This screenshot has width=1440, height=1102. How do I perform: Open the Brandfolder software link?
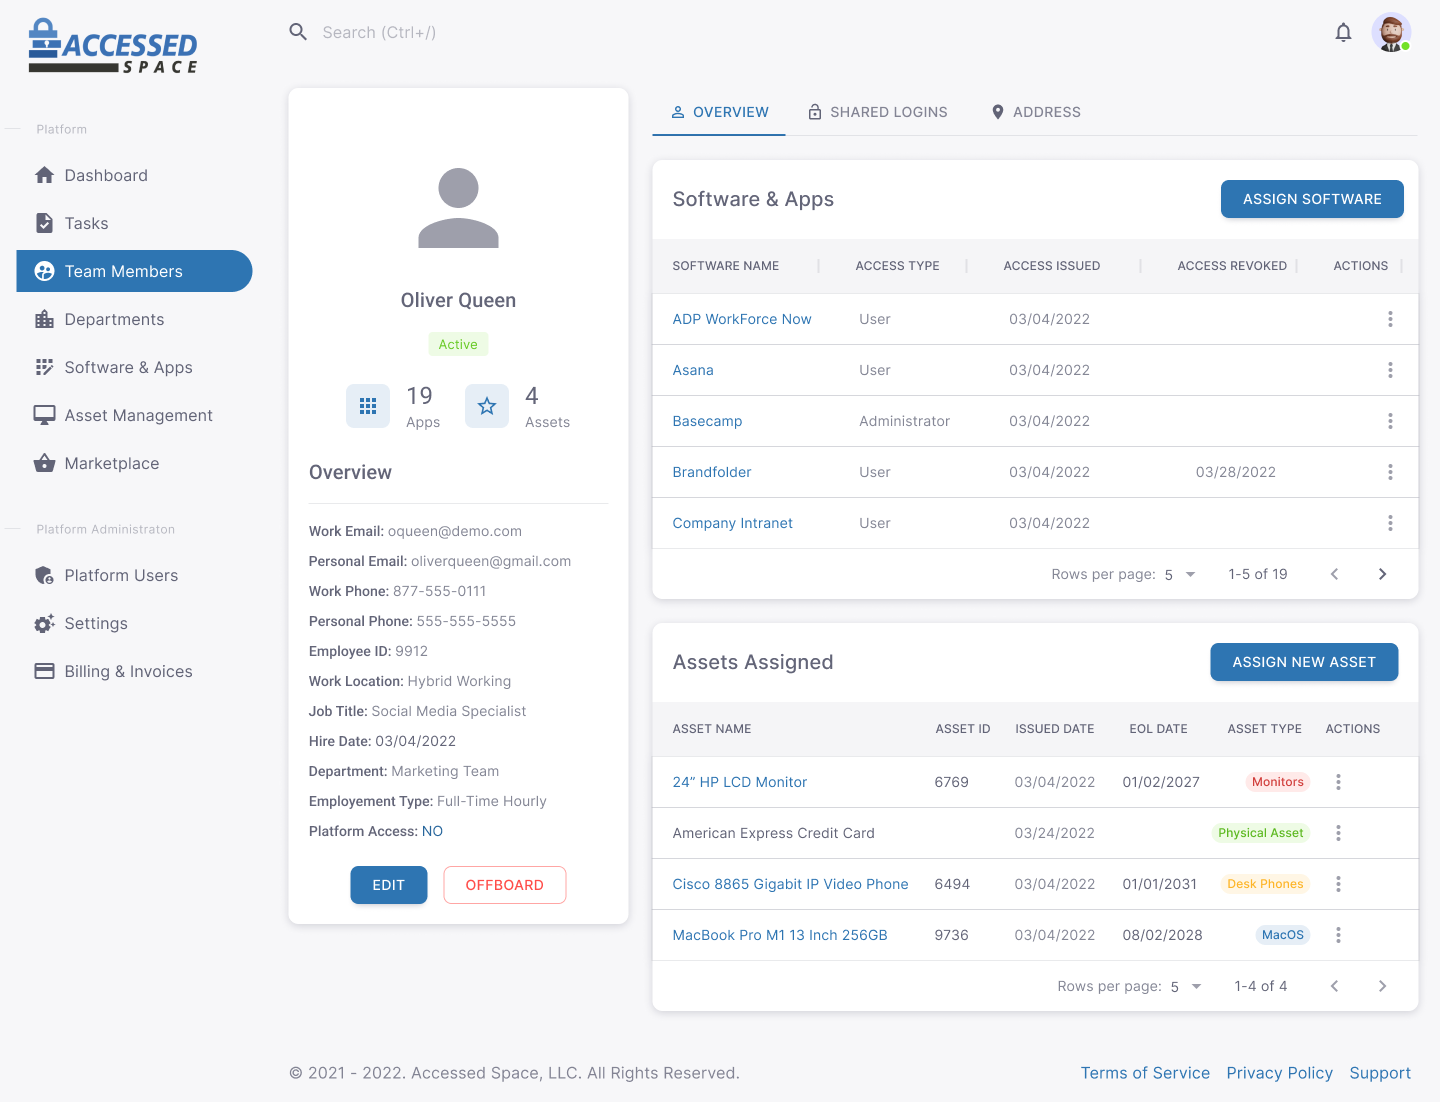712,472
